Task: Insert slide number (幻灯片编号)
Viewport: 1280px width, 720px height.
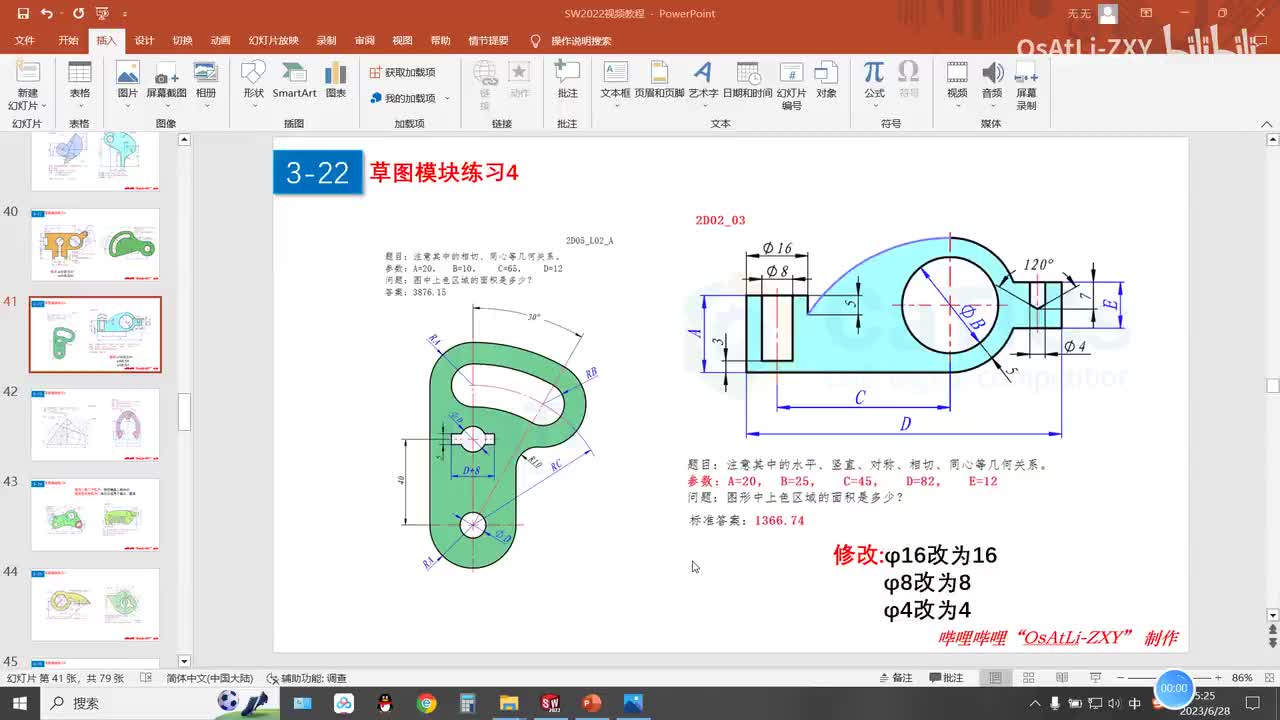Action: (791, 86)
